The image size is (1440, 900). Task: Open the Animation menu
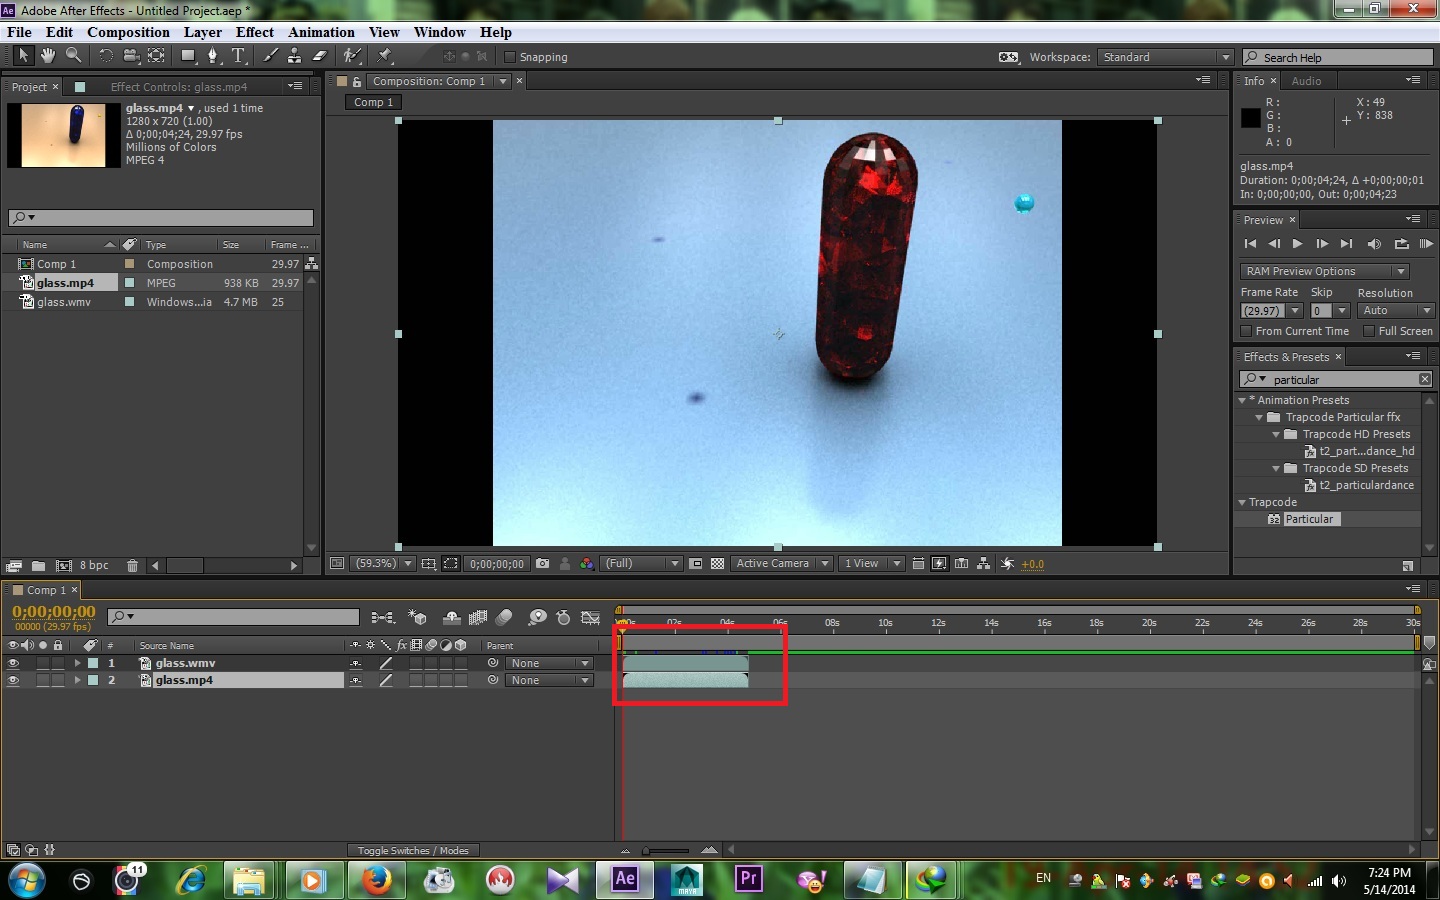click(x=321, y=32)
